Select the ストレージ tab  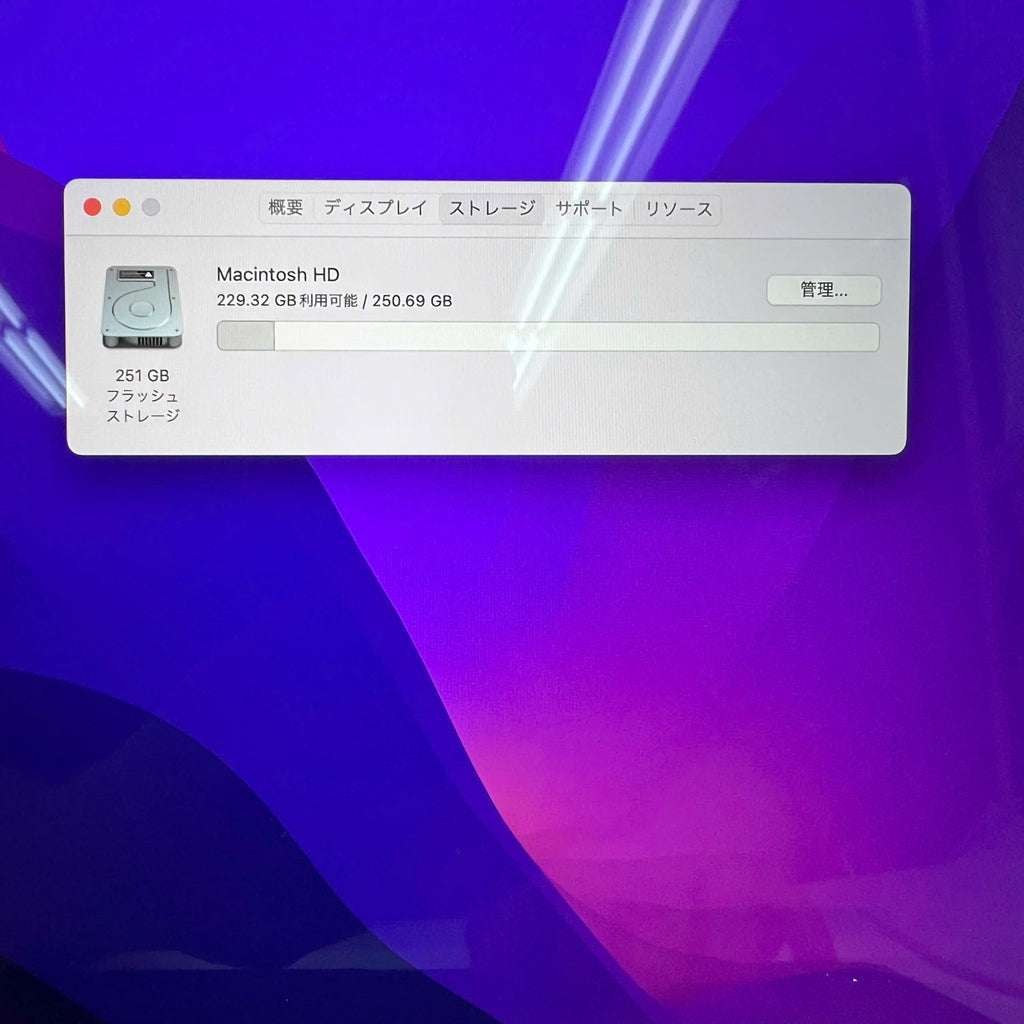click(492, 209)
